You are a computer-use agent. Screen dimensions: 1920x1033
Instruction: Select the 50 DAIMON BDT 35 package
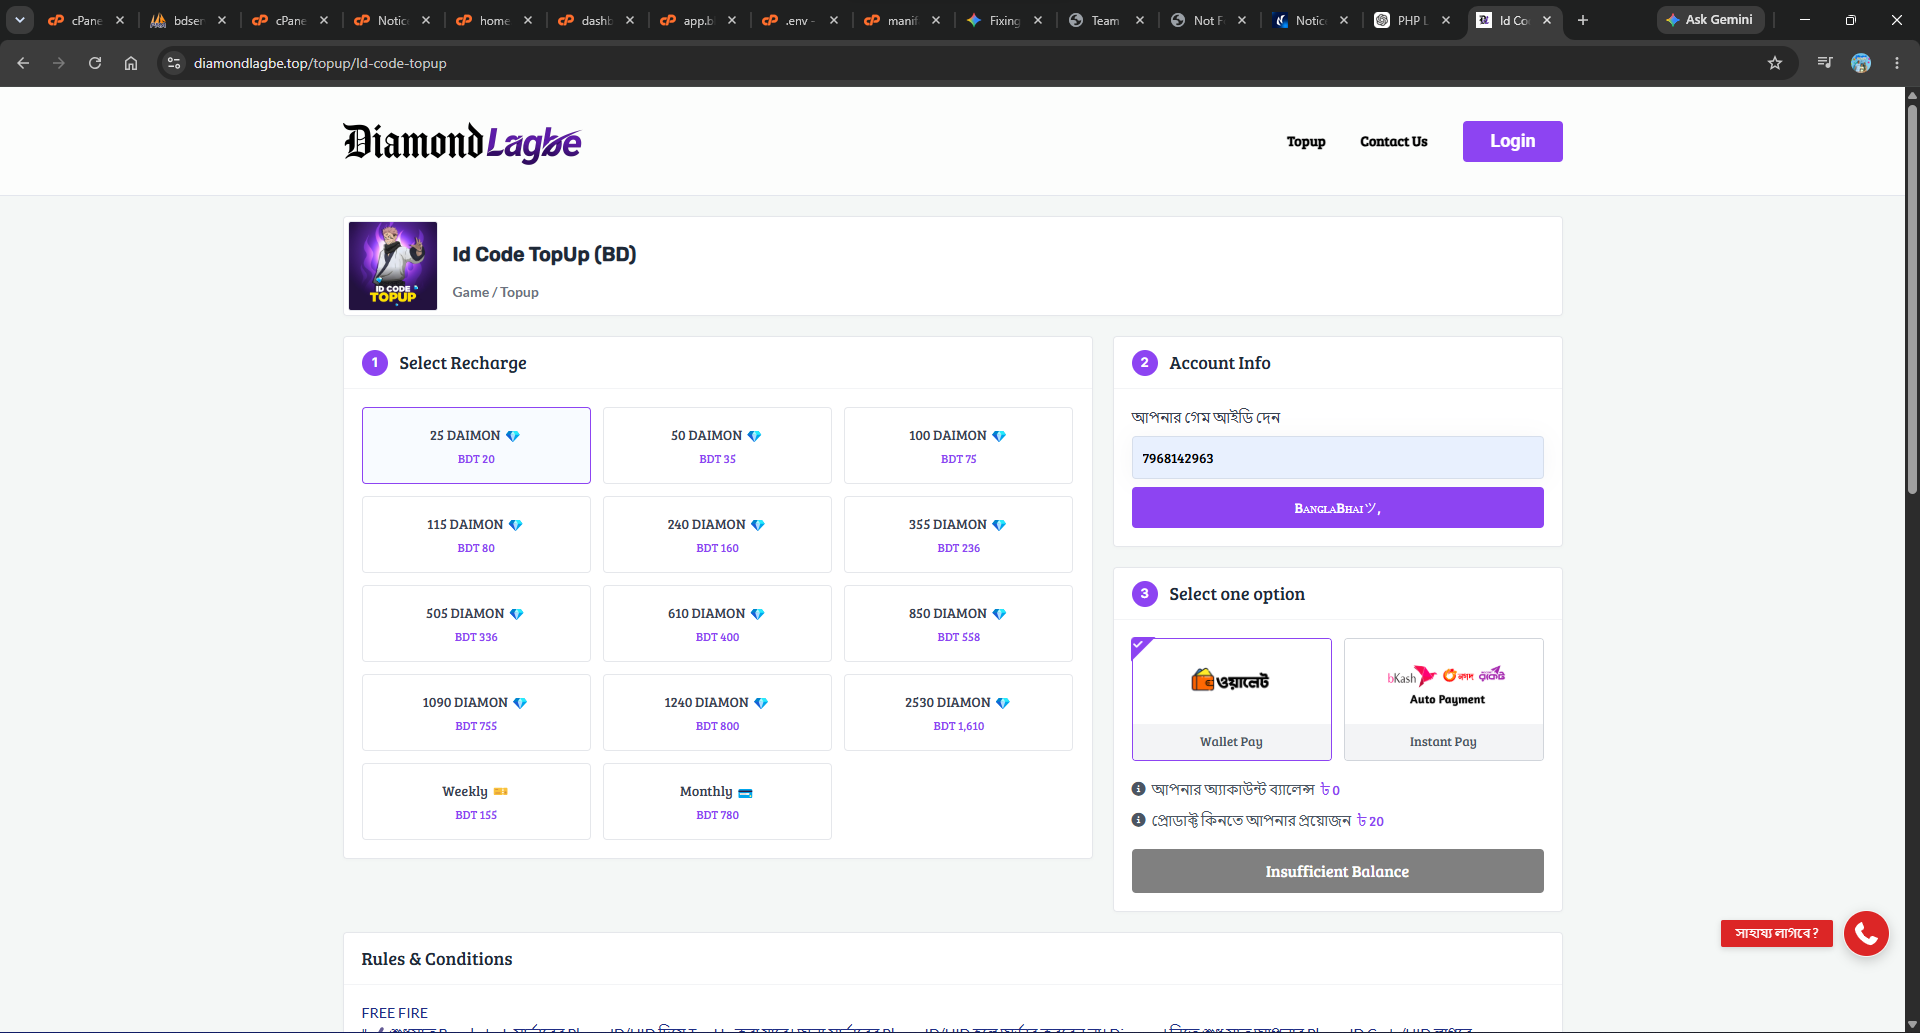point(717,445)
